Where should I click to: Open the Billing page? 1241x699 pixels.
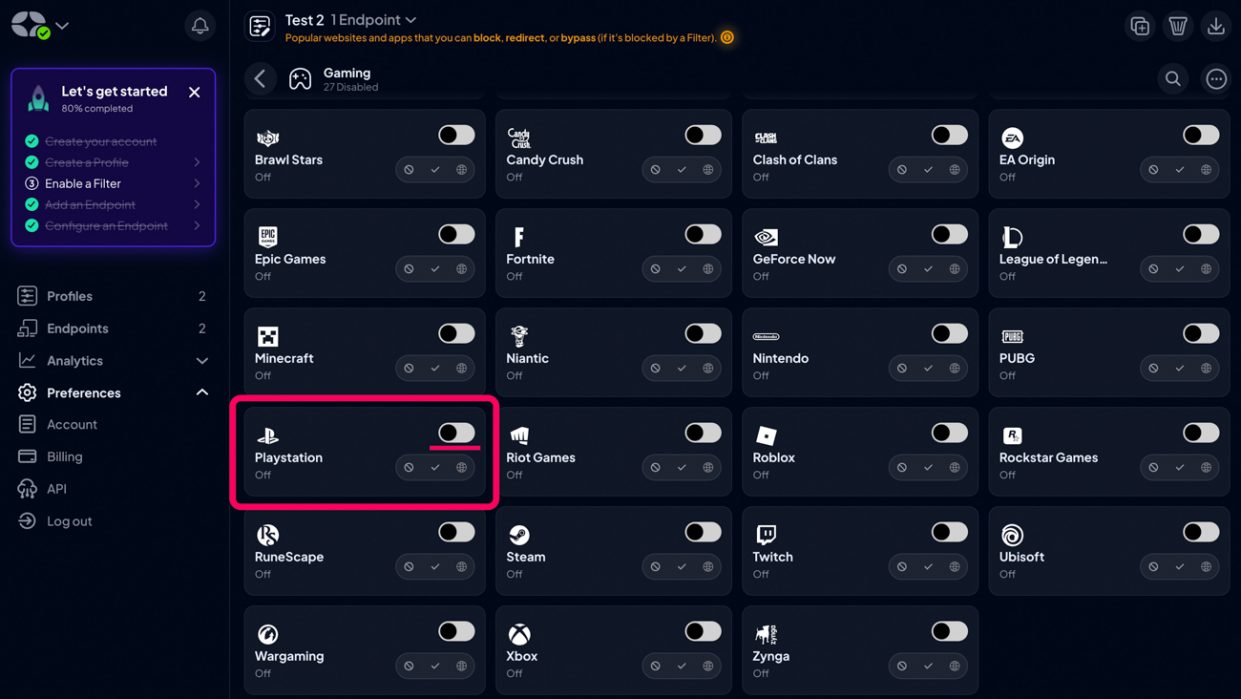[x=64, y=457]
